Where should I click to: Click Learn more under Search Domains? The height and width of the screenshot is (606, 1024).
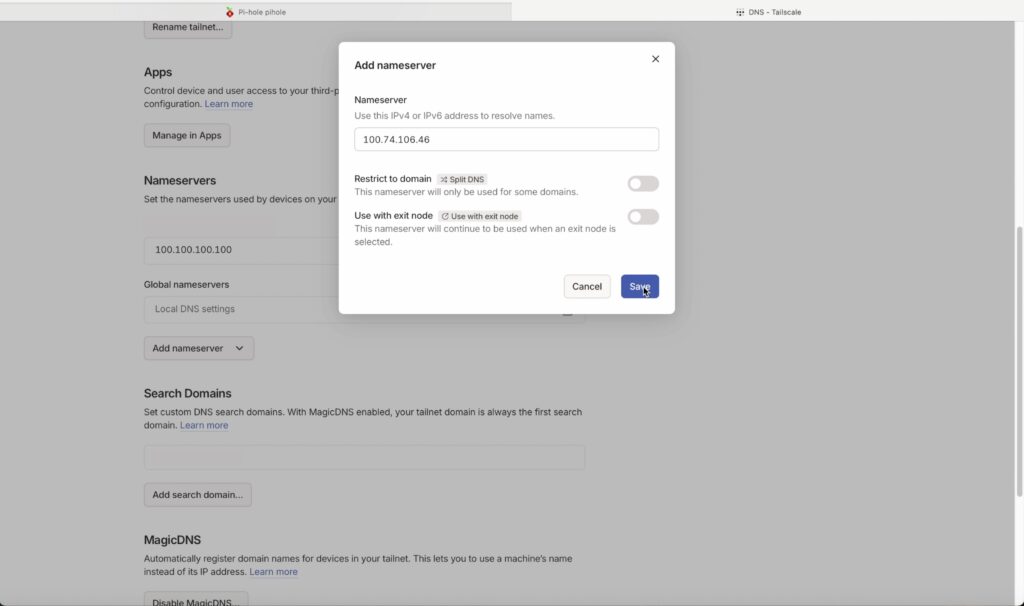(204, 424)
